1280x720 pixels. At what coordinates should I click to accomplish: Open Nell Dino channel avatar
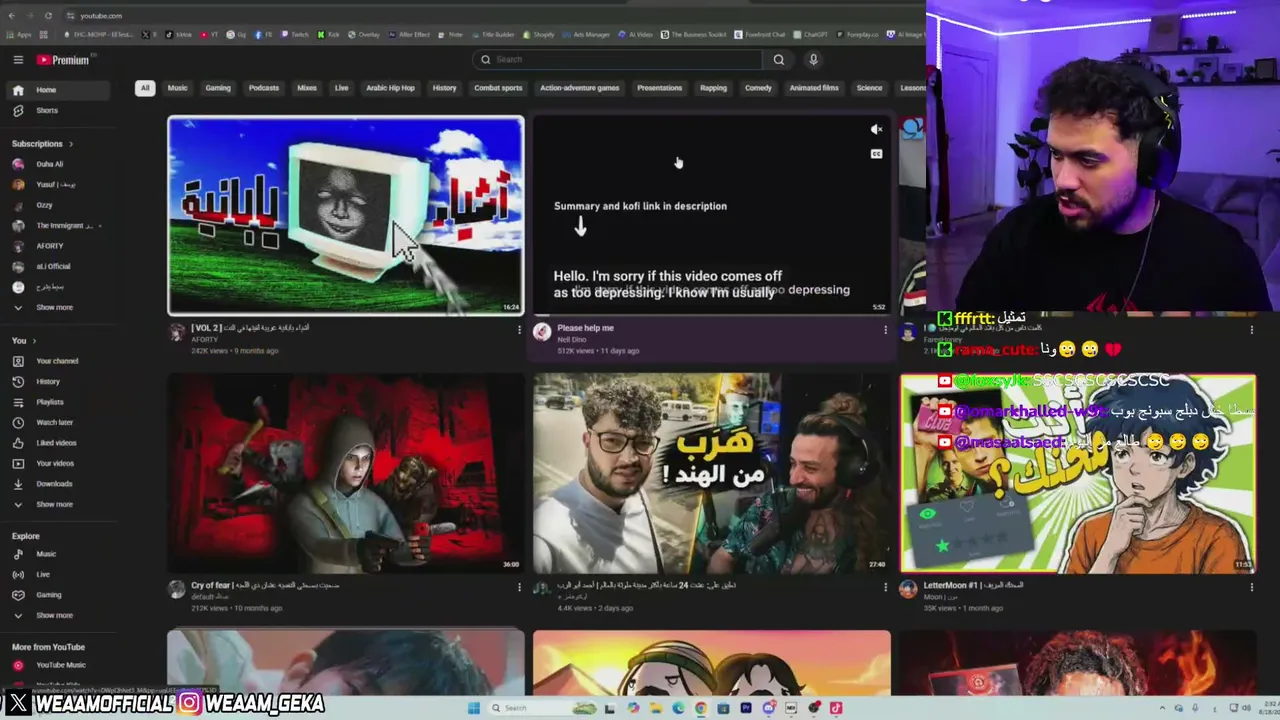point(542,332)
